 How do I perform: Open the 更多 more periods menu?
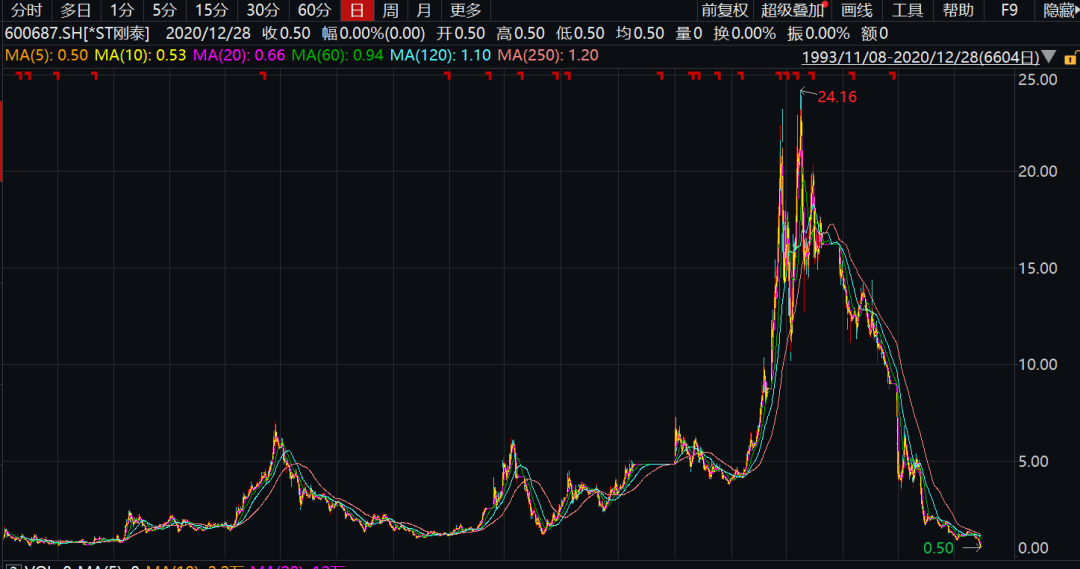pos(466,10)
